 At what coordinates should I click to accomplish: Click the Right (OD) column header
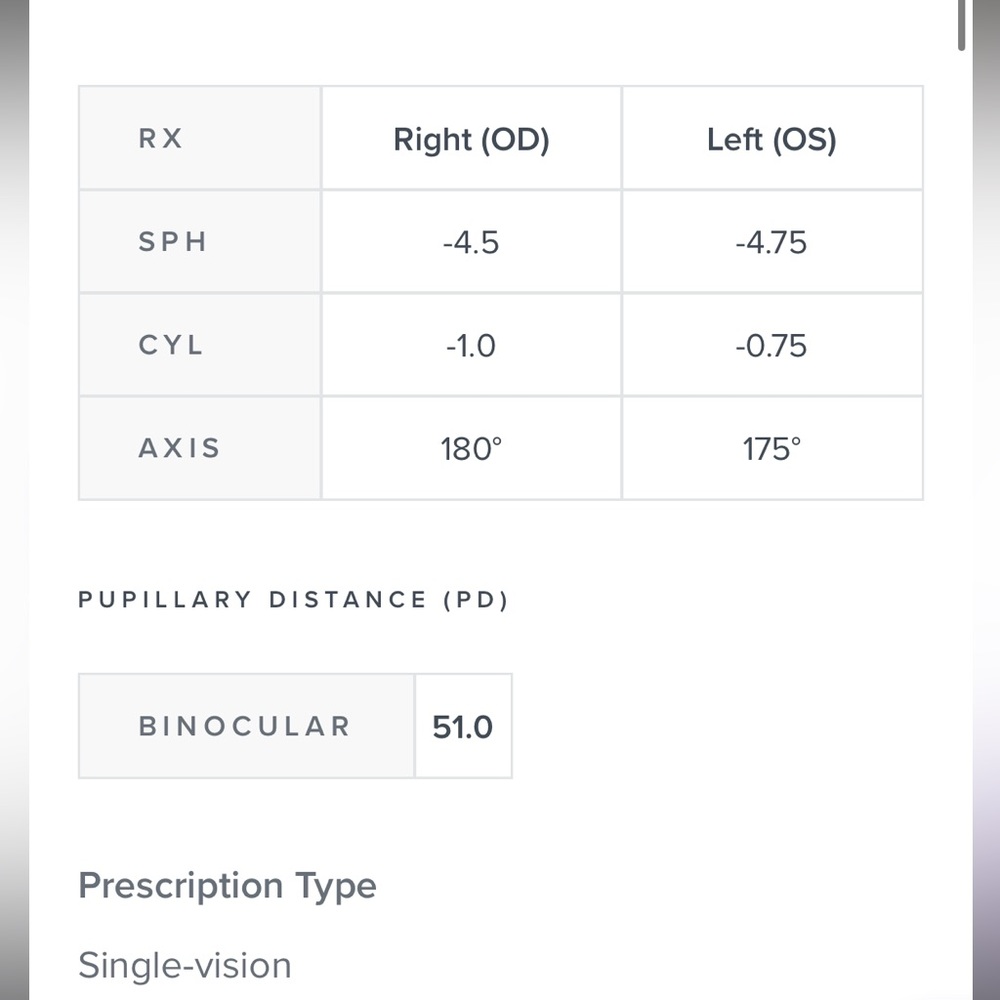tap(471, 139)
